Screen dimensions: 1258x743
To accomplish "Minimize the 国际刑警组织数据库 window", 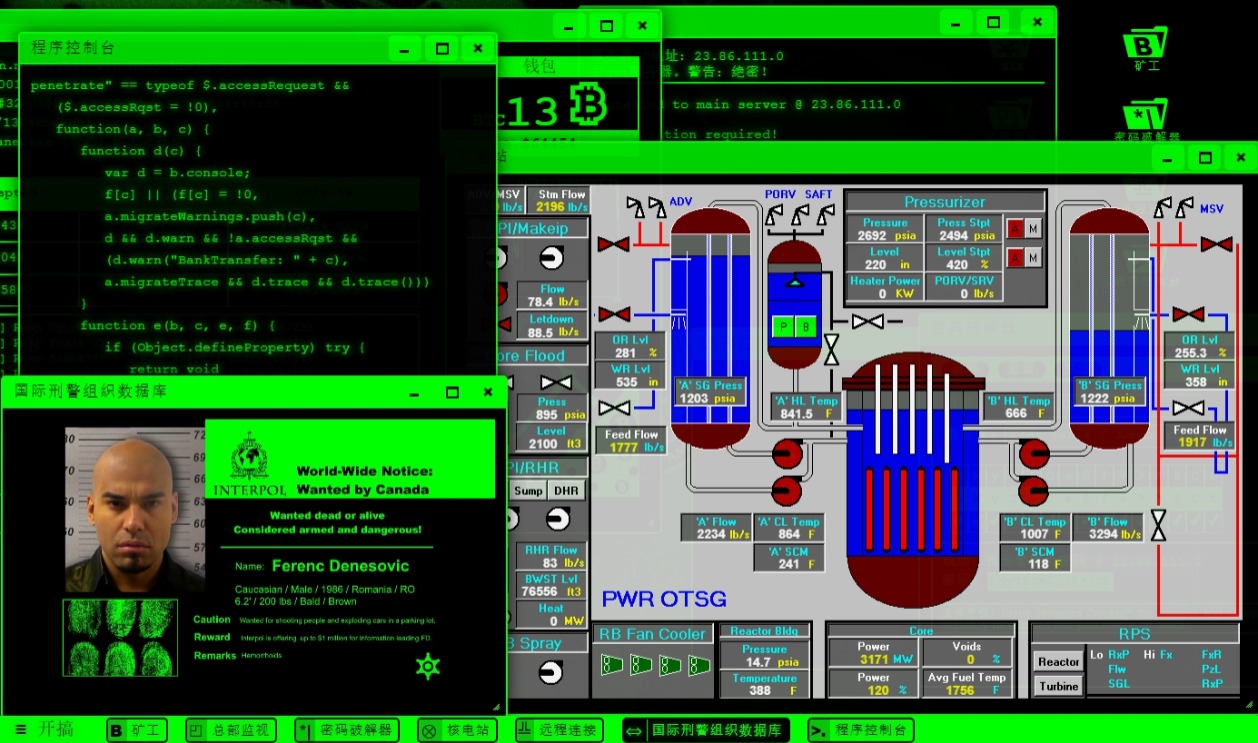I will tap(415, 393).
